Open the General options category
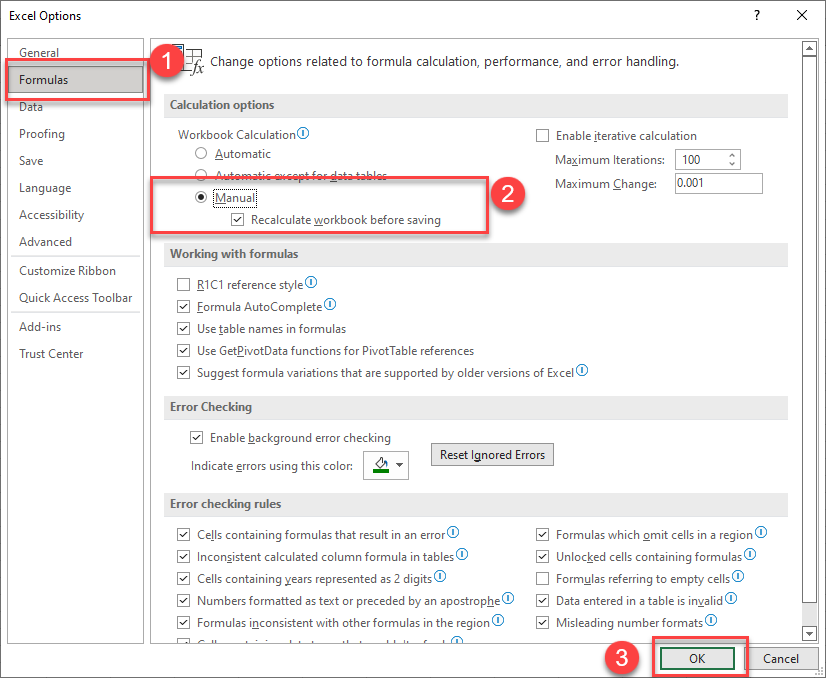 click(39, 53)
